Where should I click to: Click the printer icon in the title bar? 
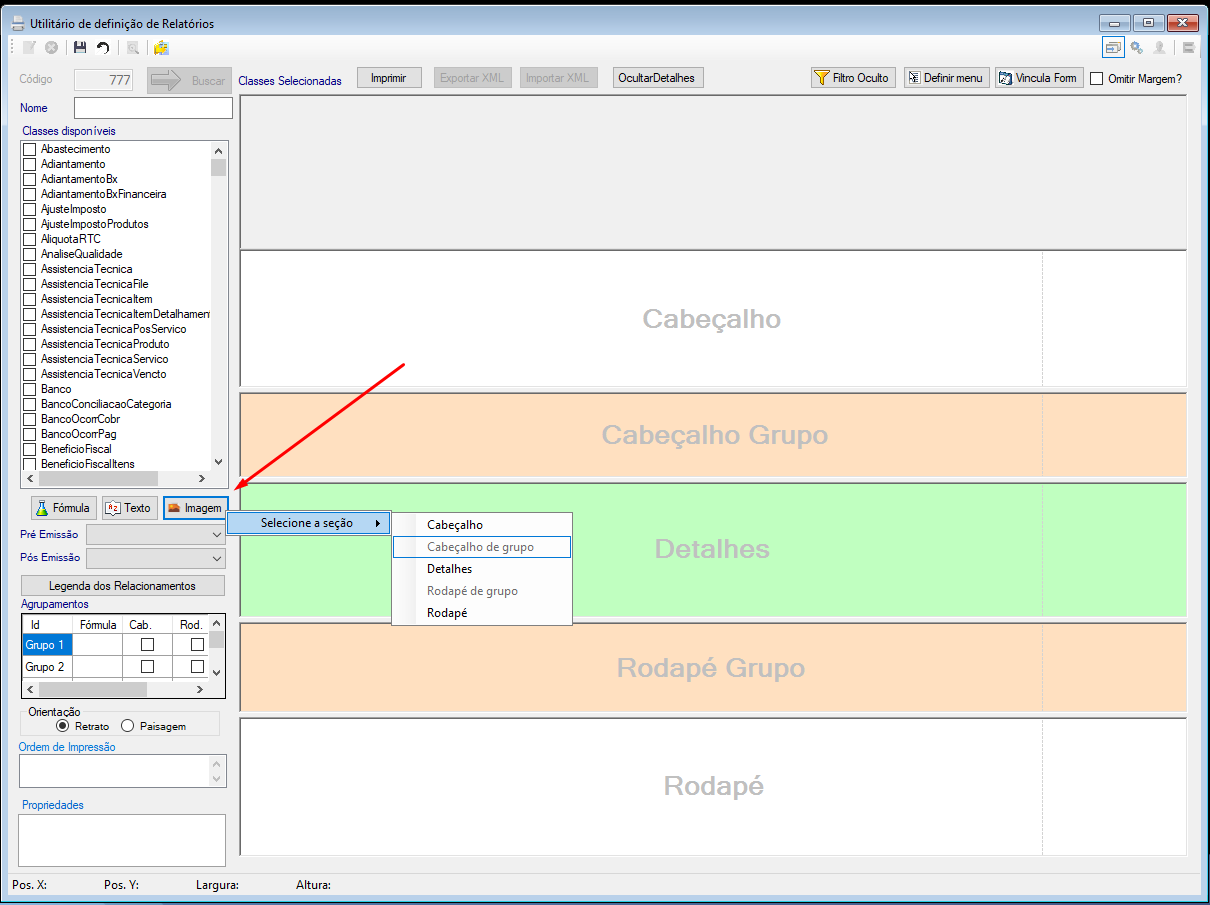point(17,23)
